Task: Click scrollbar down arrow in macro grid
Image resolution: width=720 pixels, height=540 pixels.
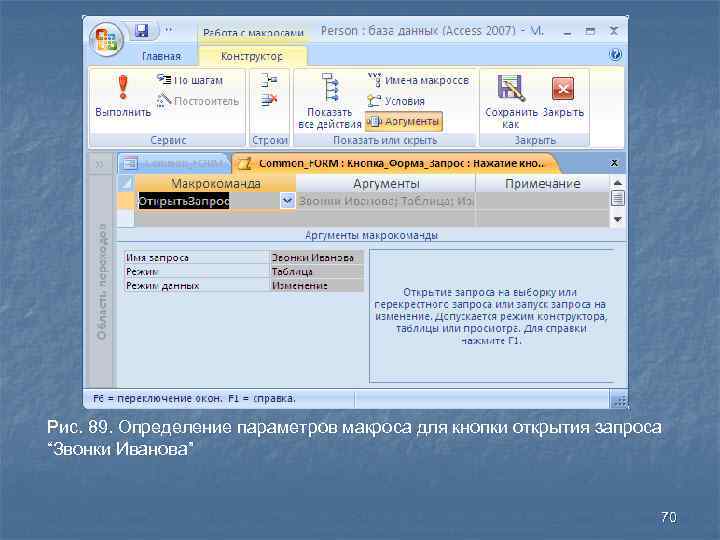Action: click(x=618, y=219)
